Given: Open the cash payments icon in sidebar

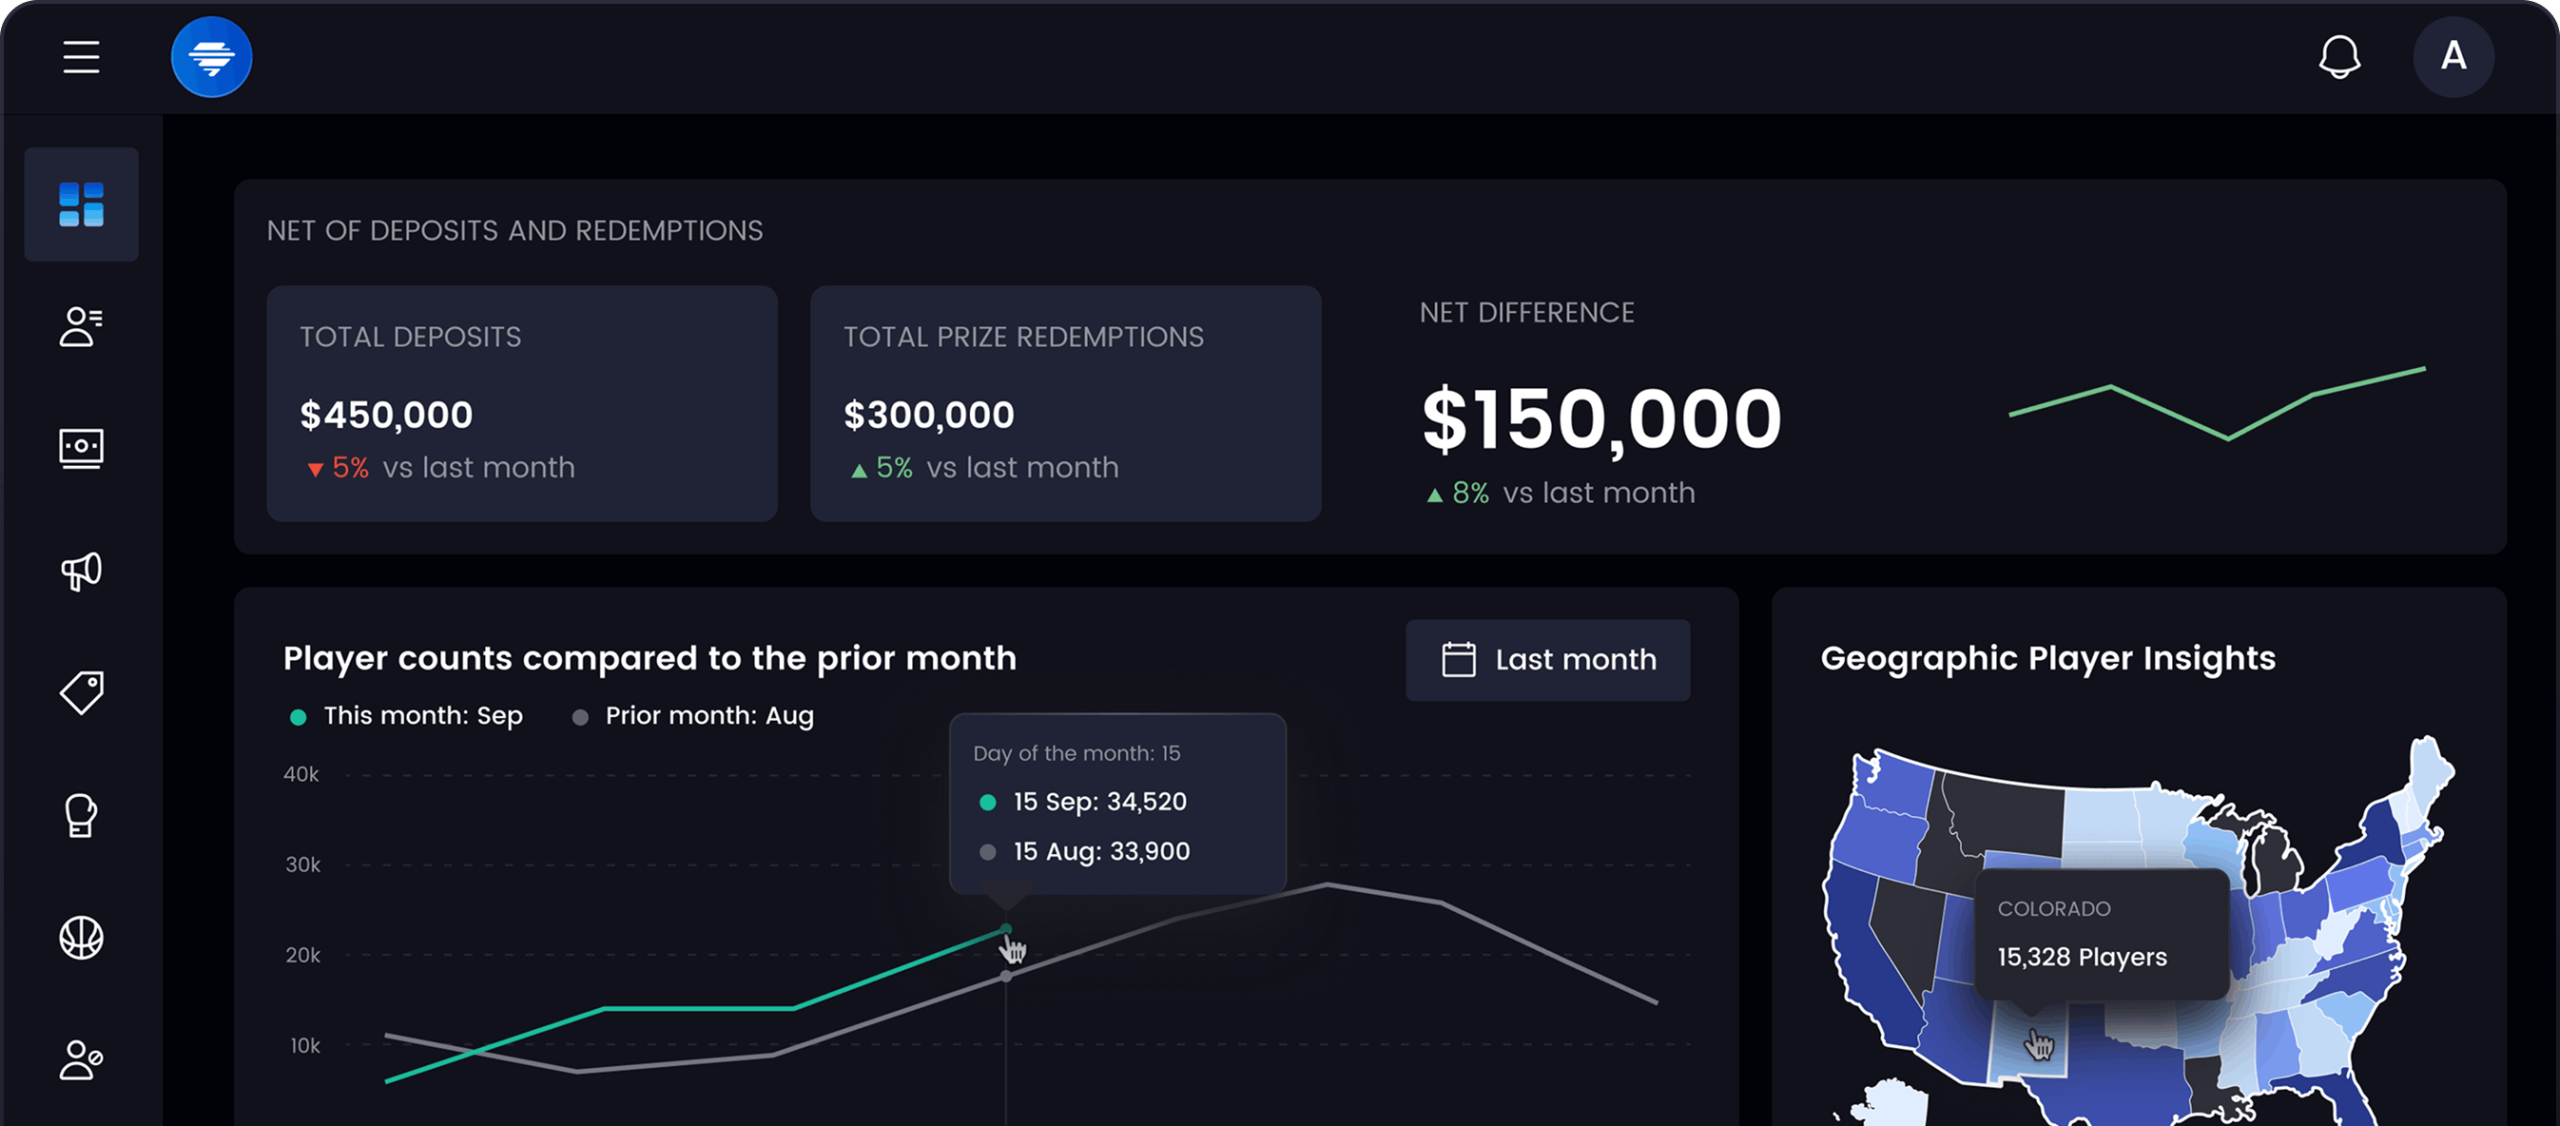Looking at the screenshot, I should click(x=81, y=449).
